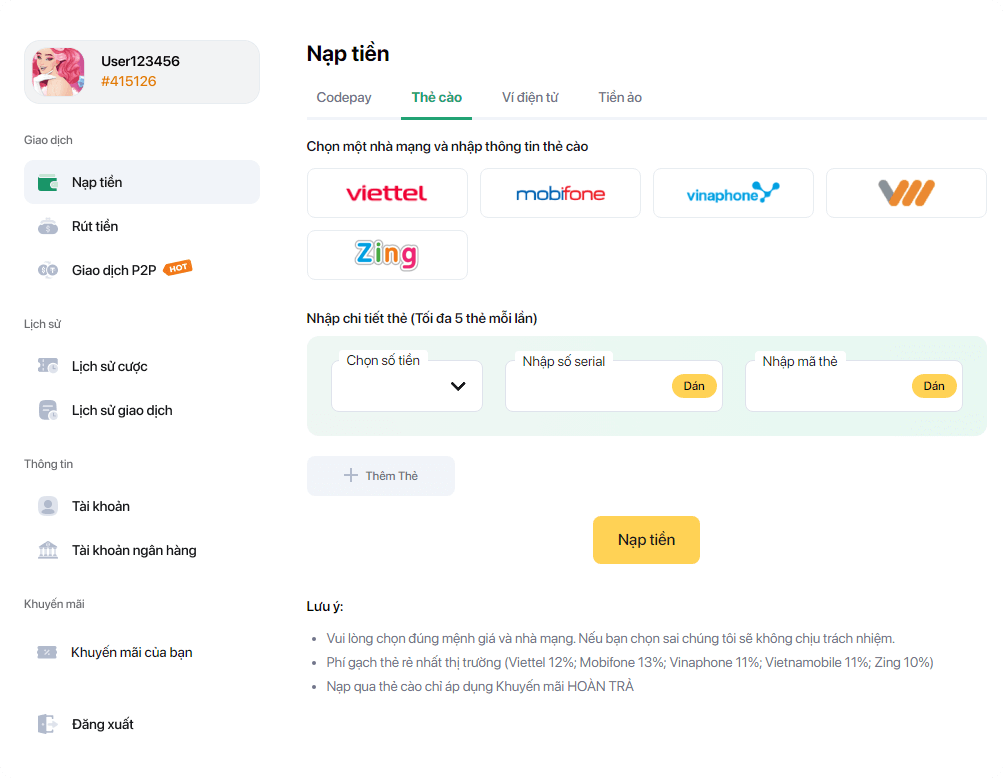Select the Mobifone carrier card
The image size is (1003, 778).
(x=560, y=193)
